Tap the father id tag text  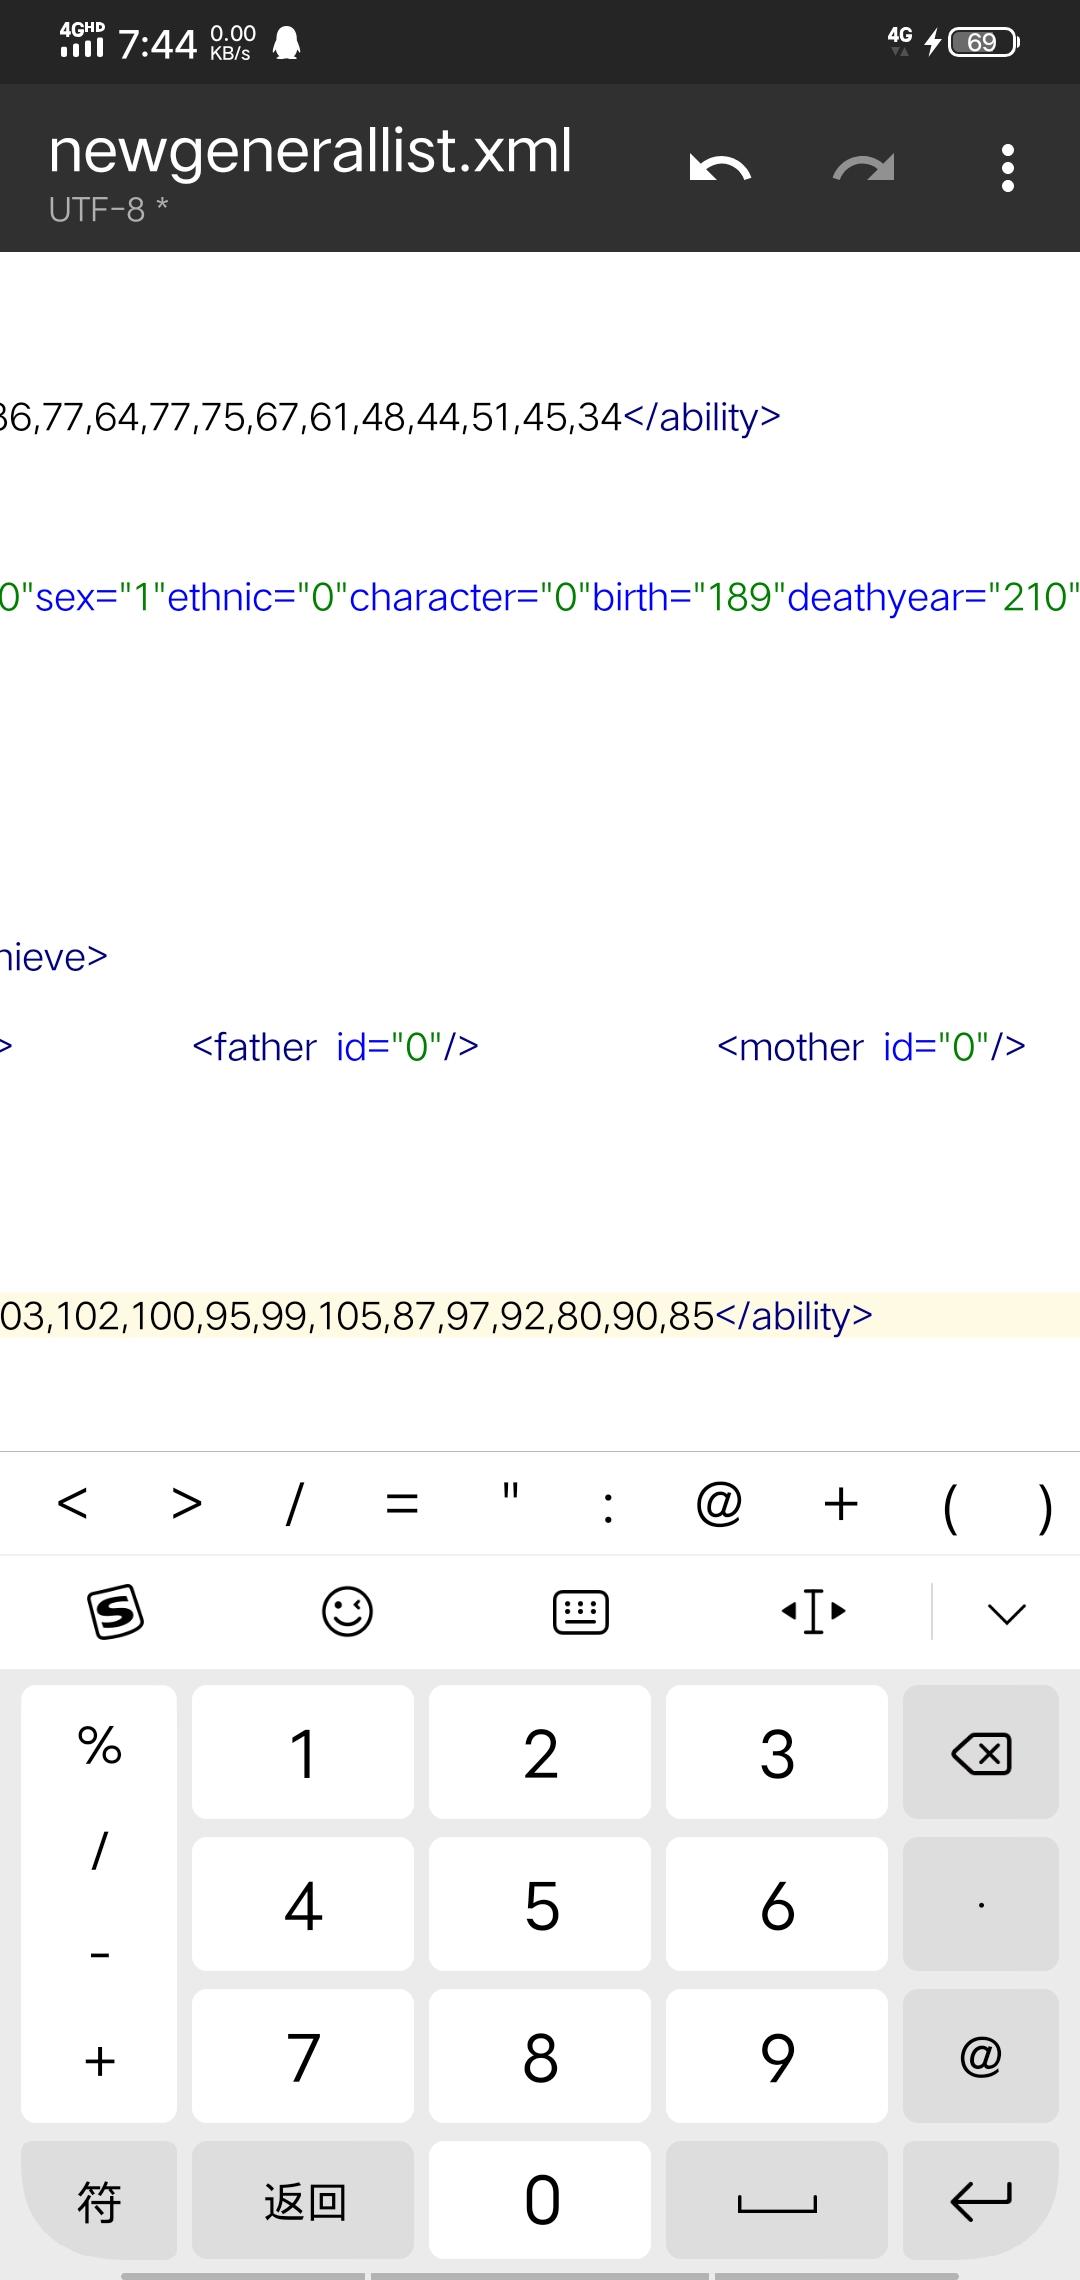tap(335, 1047)
